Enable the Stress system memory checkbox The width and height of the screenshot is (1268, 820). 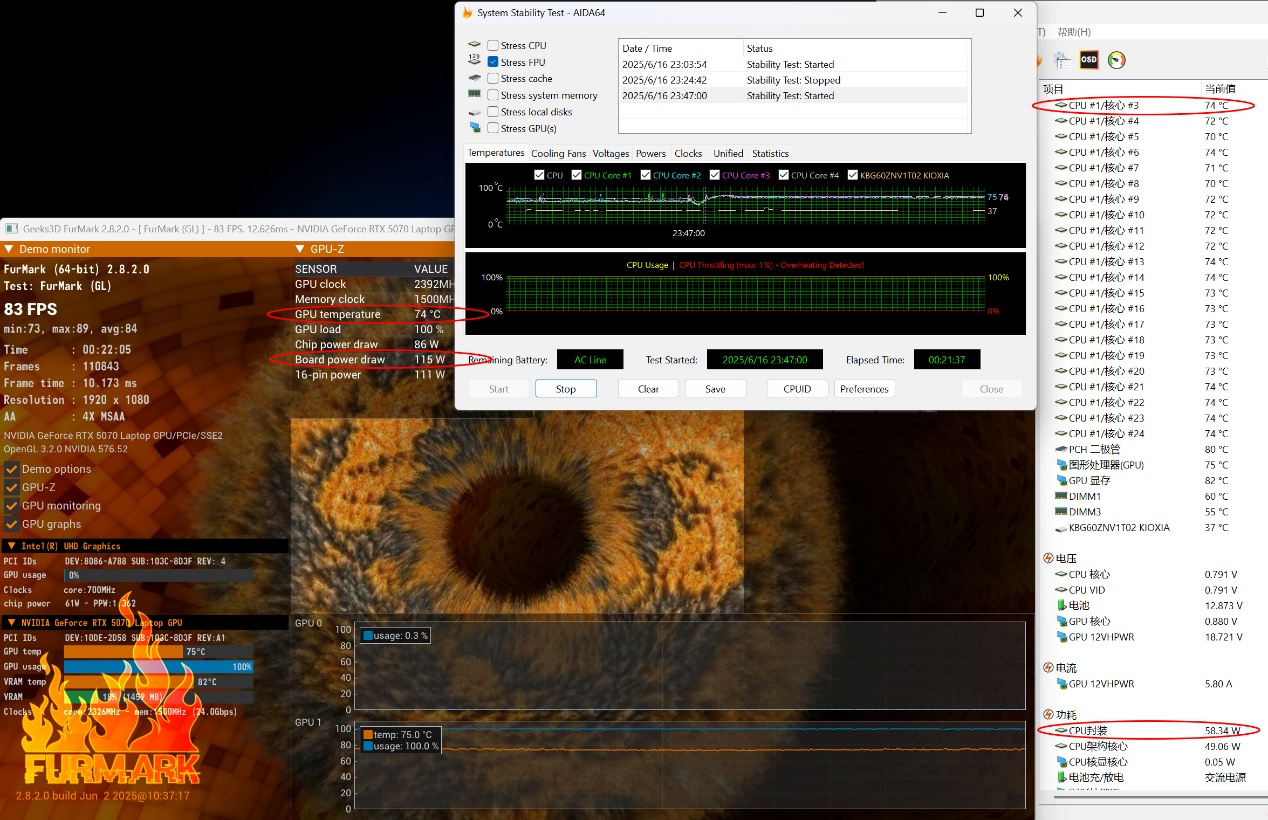(x=493, y=95)
